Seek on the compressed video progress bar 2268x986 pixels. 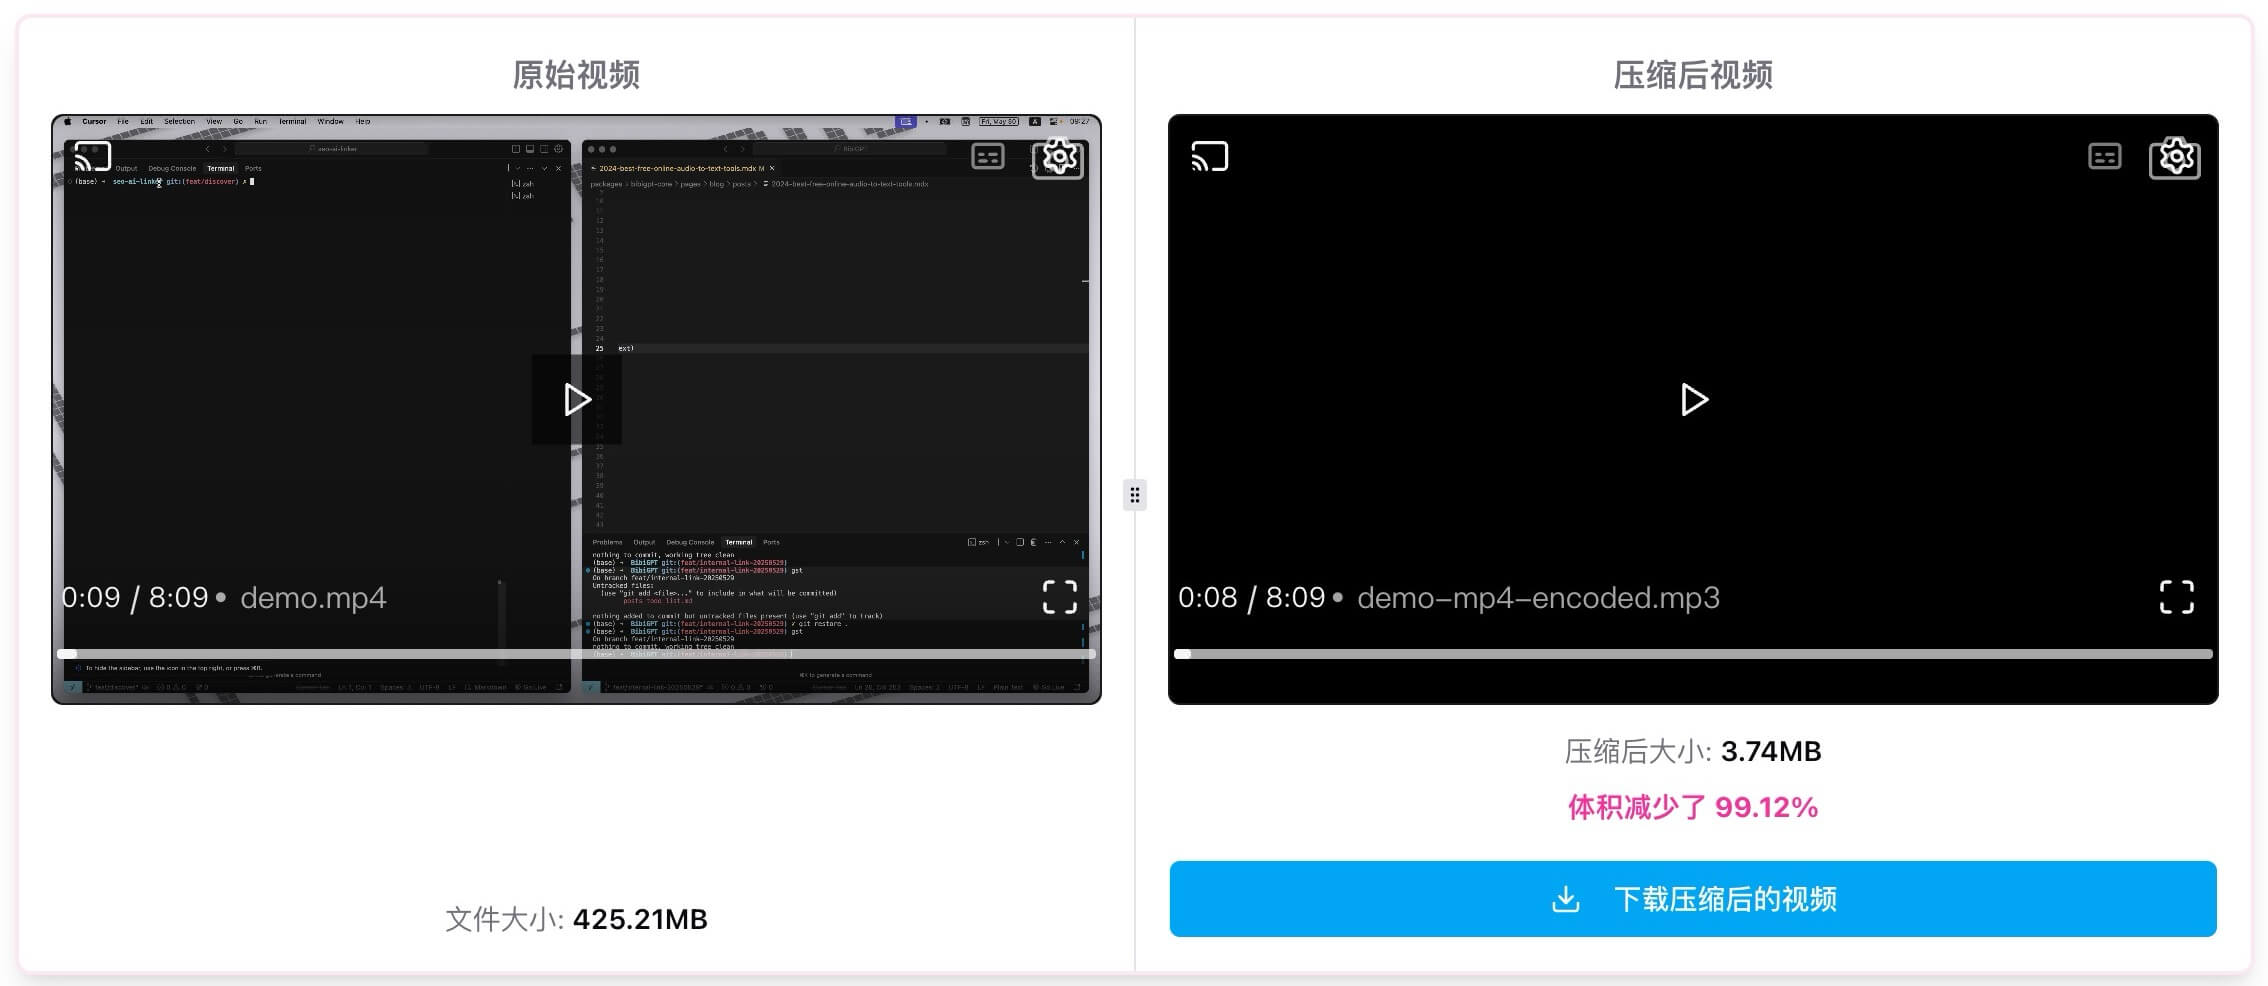[x=1693, y=654]
